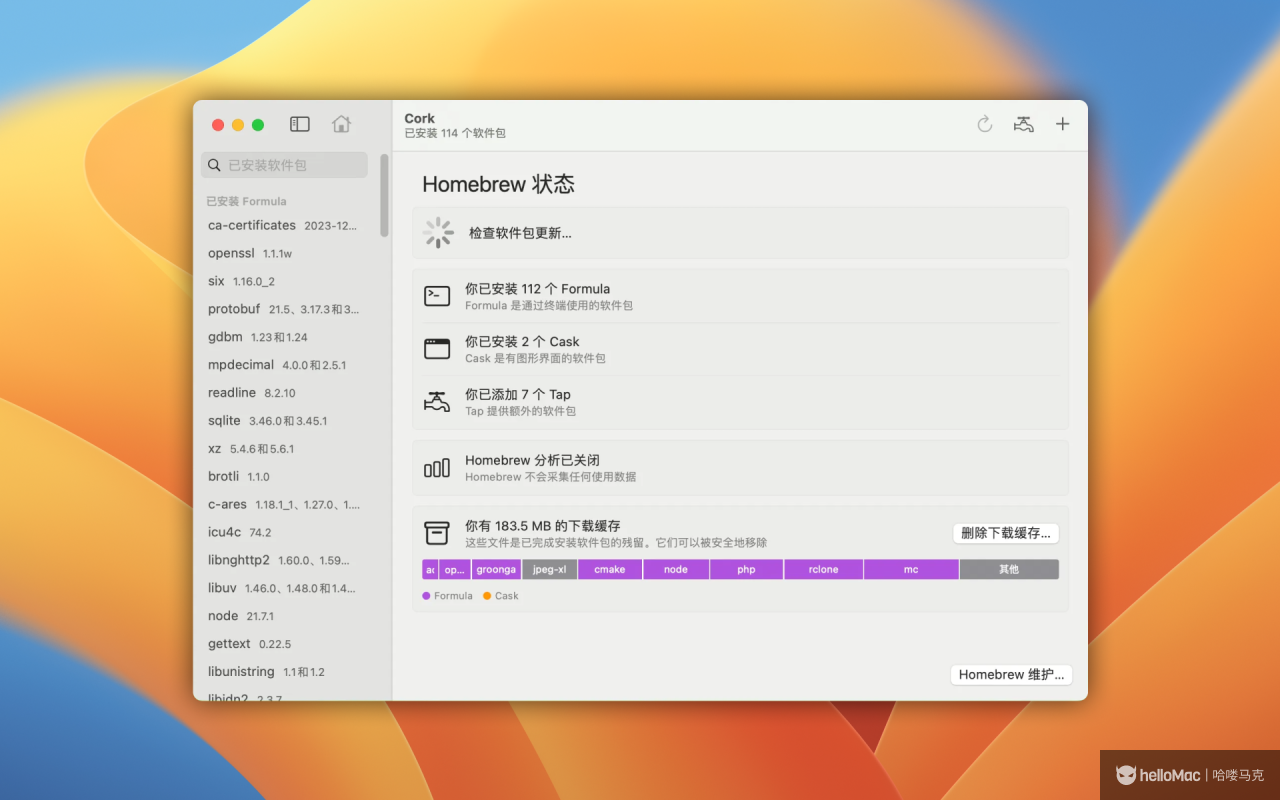The height and width of the screenshot is (800, 1280).
Task: Select the gray 其他 cache segment
Action: tap(1009, 569)
